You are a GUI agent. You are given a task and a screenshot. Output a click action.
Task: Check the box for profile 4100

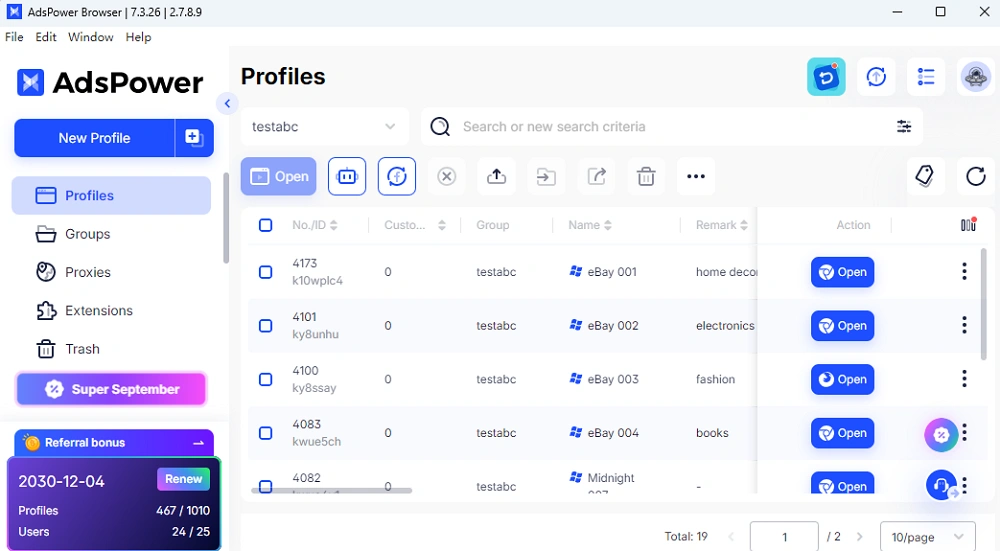[x=265, y=379]
